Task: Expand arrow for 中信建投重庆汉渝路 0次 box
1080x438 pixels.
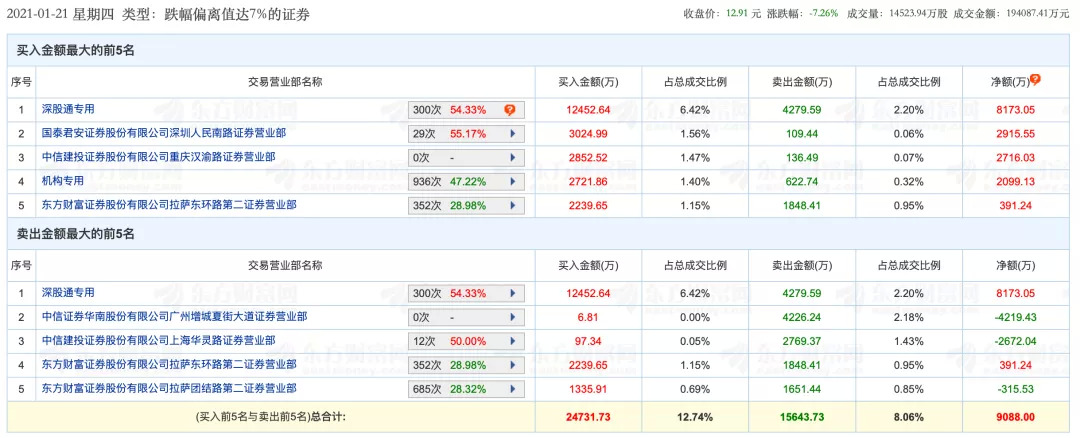Action: 511,157
